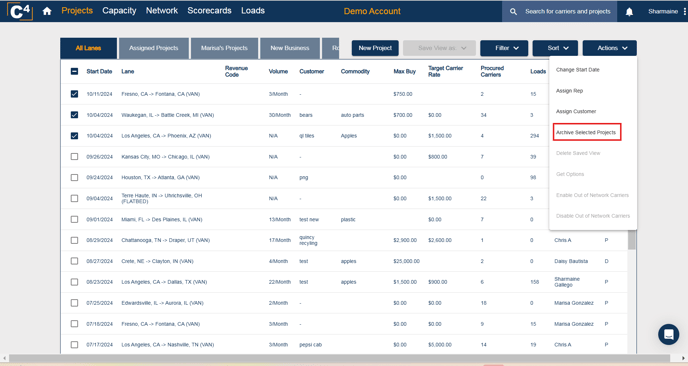688x366 pixels.
Task: Open the Chattanooga, TN -> Draper lane
Action: click(165, 240)
